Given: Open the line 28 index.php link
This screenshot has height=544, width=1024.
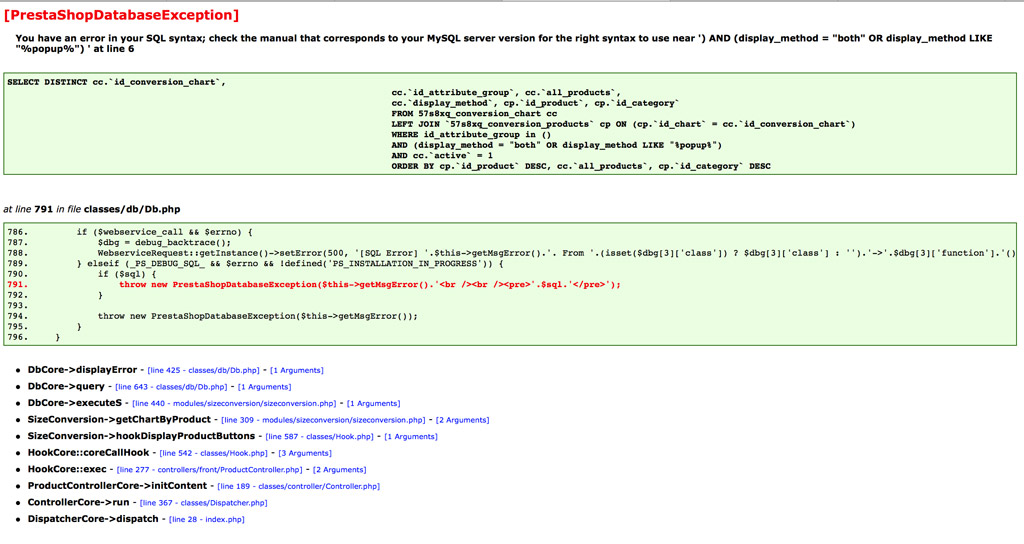Looking at the screenshot, I should click(206, 520).
